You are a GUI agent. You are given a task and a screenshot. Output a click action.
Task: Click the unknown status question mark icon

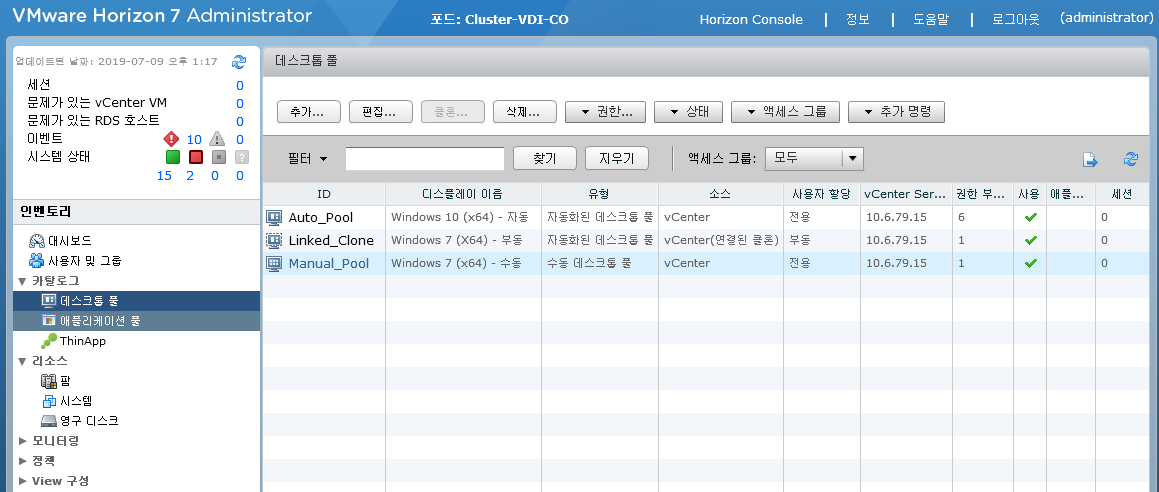241,157
